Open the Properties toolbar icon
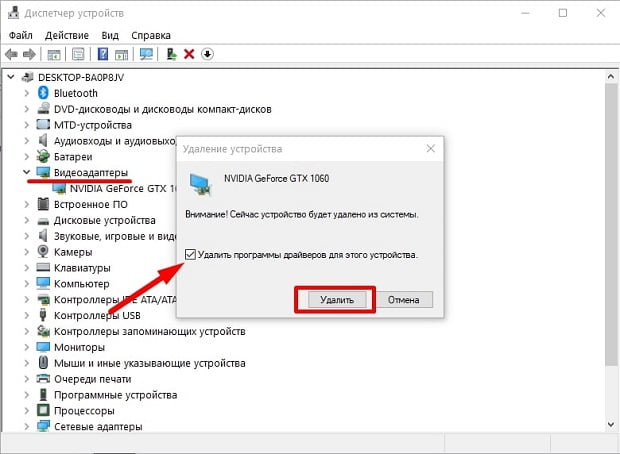 (x=78, y=54)
